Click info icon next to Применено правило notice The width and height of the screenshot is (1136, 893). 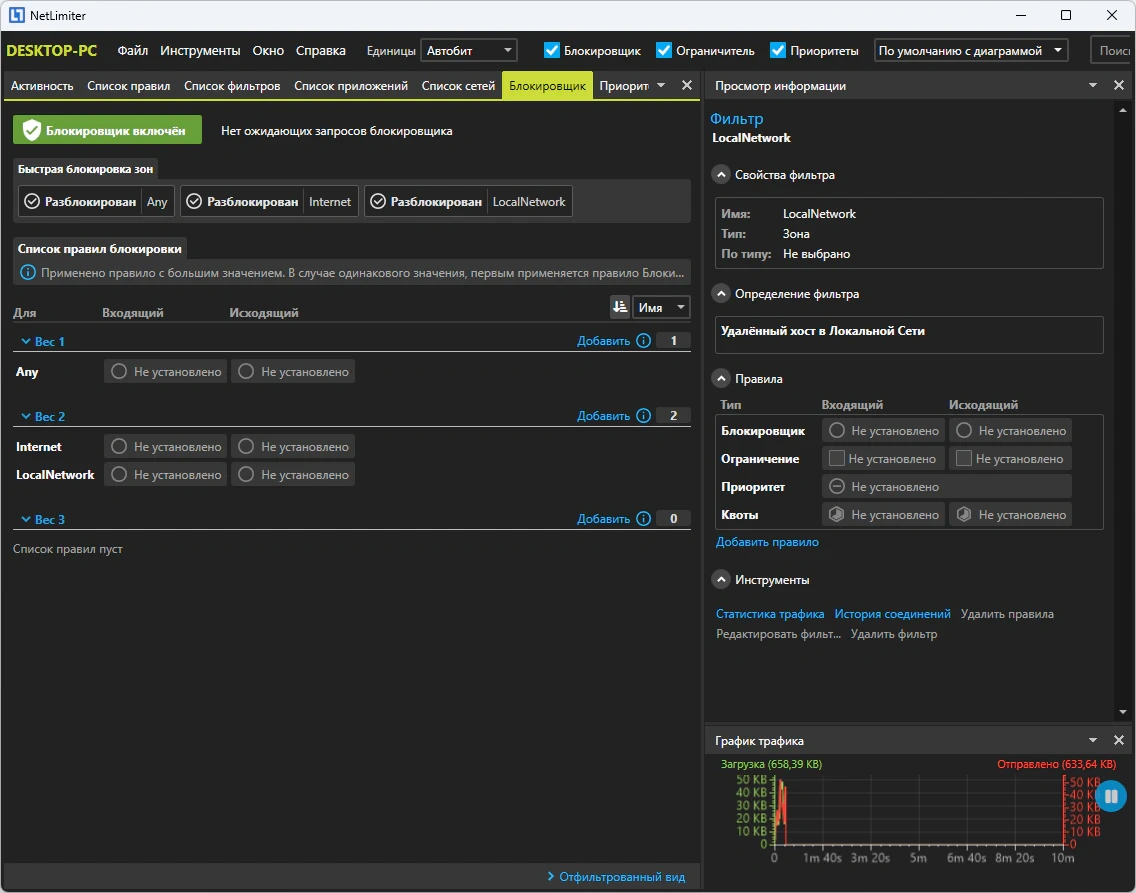tap(28, 273)
